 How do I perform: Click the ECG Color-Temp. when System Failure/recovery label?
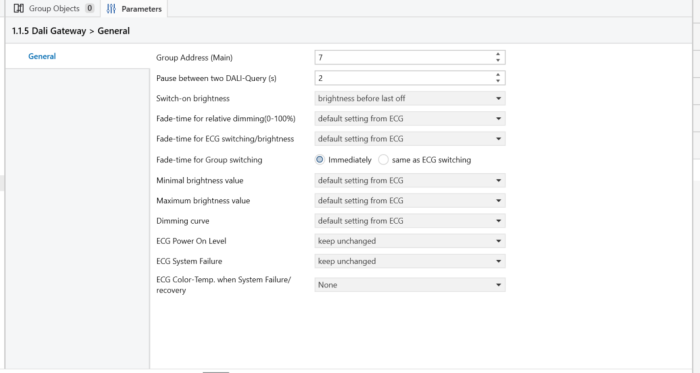point(223,285)
